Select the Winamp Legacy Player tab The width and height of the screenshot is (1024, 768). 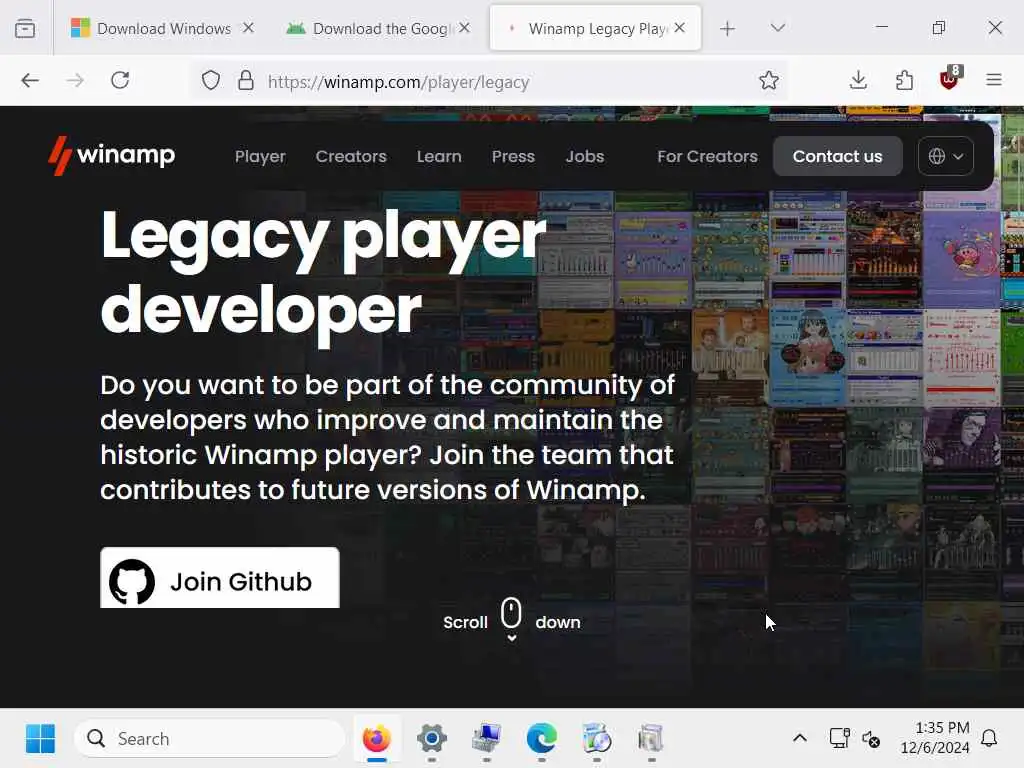tap(594, 28)
